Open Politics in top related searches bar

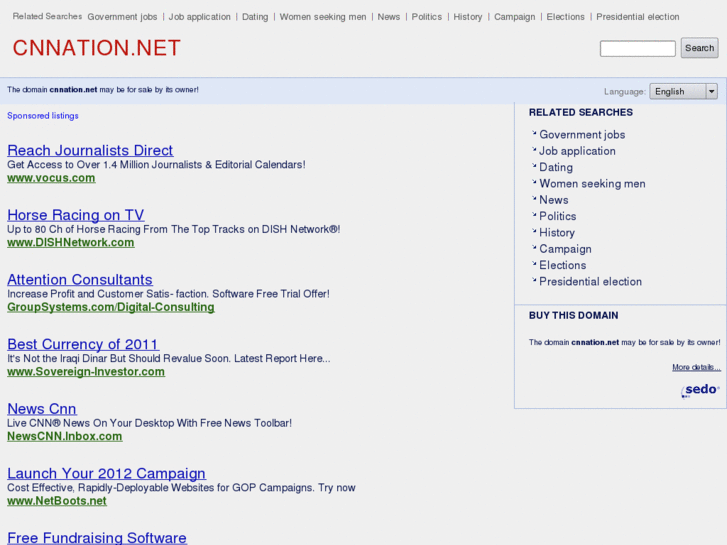coord(427,17)
